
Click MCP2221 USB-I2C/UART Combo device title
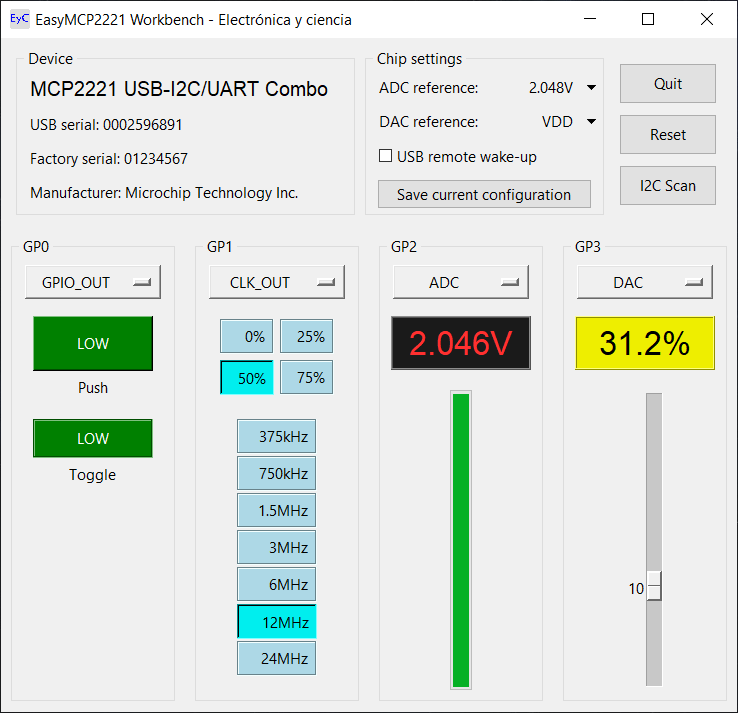[179, 89]
